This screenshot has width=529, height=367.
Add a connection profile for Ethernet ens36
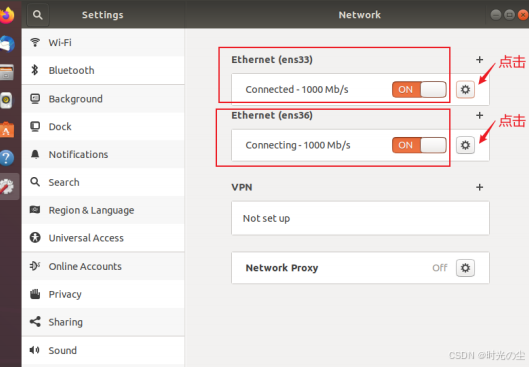(479, 115)
